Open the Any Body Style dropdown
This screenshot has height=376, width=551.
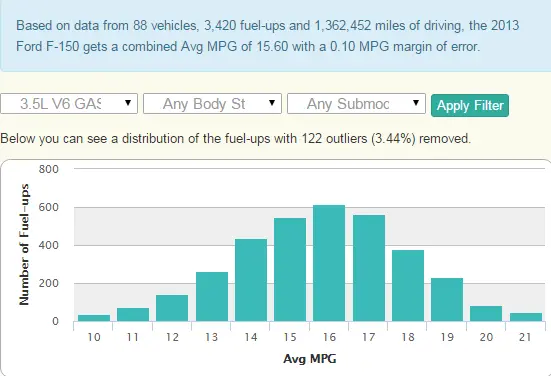point(212,104)
